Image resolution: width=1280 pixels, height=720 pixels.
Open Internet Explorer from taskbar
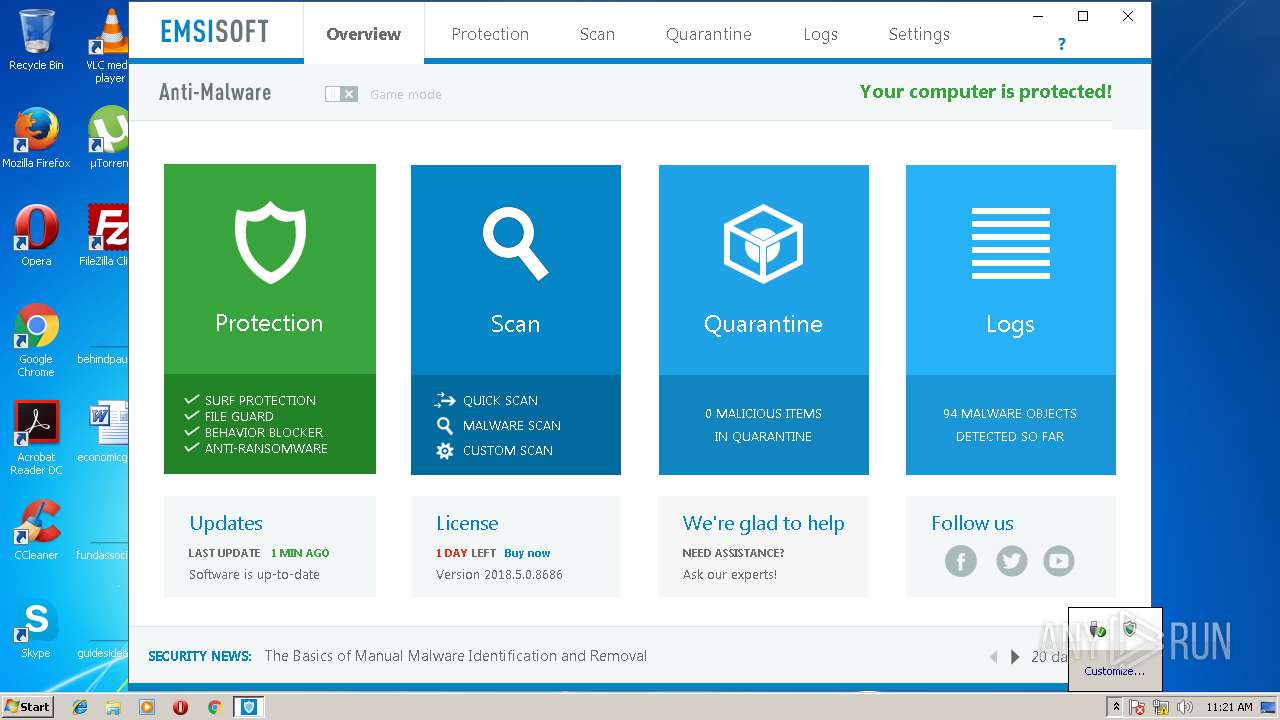(80, 707)
